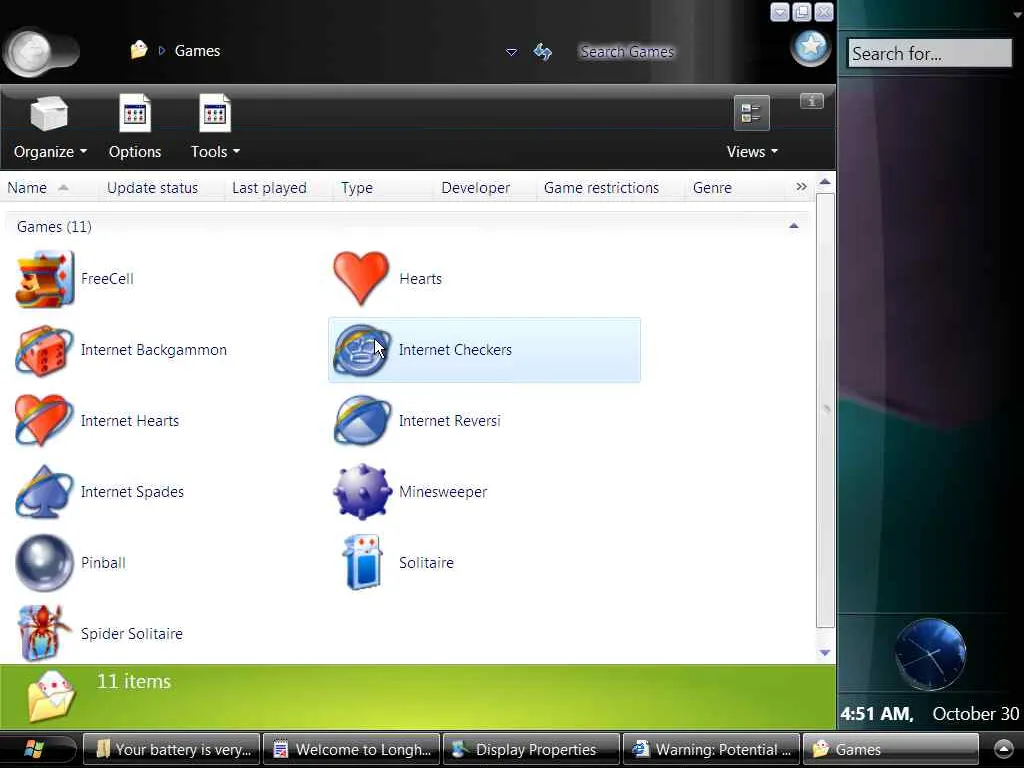Viewport: 1024px width, 768px height.
Task: Click the sidebar 'Search for...' field
Action: (930, 54)
